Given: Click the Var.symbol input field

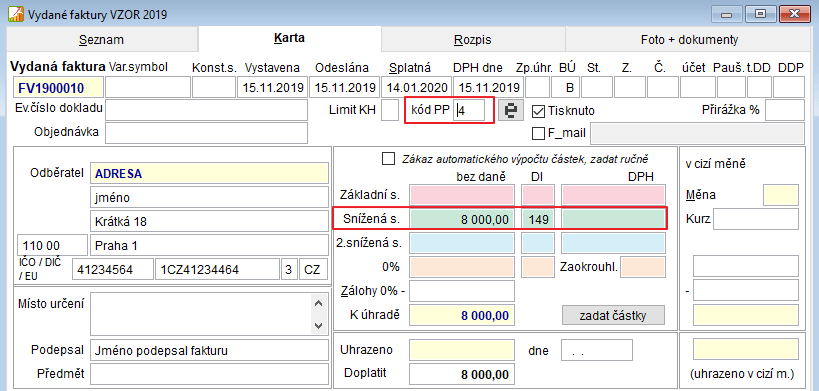Looking at the screenshot, I should 148,87.
